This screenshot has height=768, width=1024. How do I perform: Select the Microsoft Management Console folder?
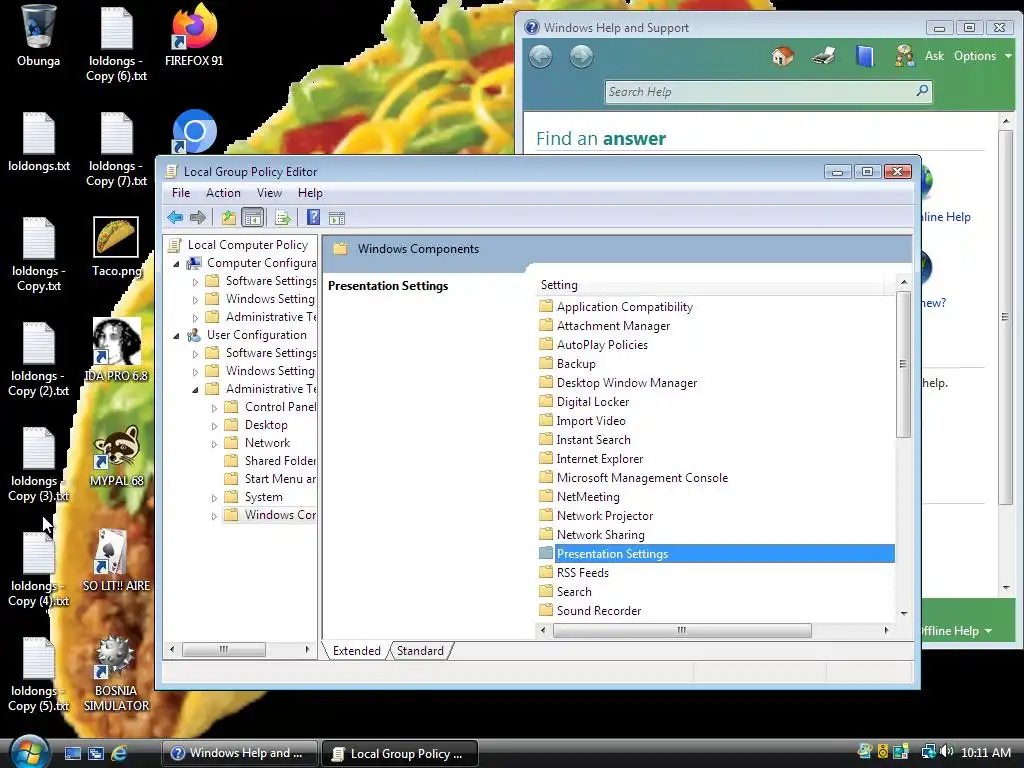click(x=642, y=477)
